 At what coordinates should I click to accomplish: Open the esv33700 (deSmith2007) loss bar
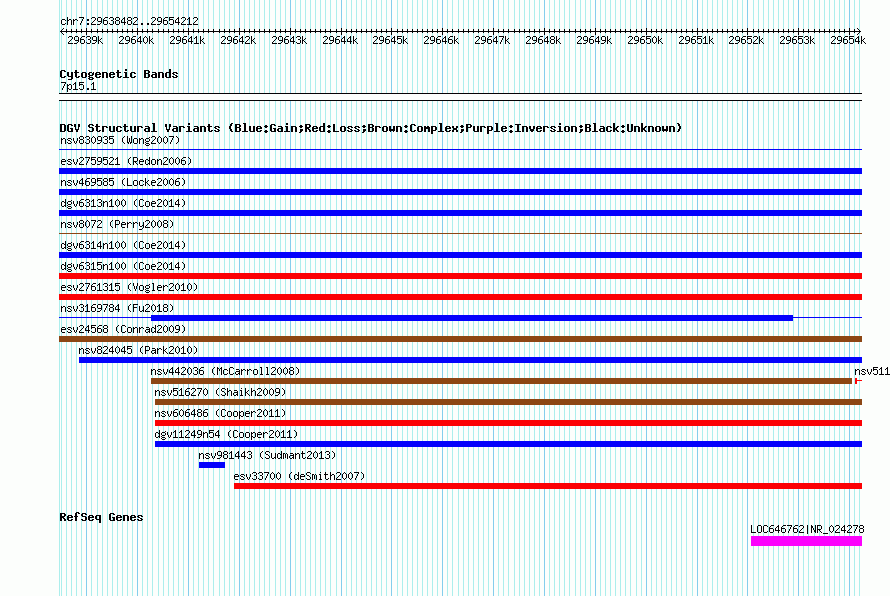pos(548,486)
